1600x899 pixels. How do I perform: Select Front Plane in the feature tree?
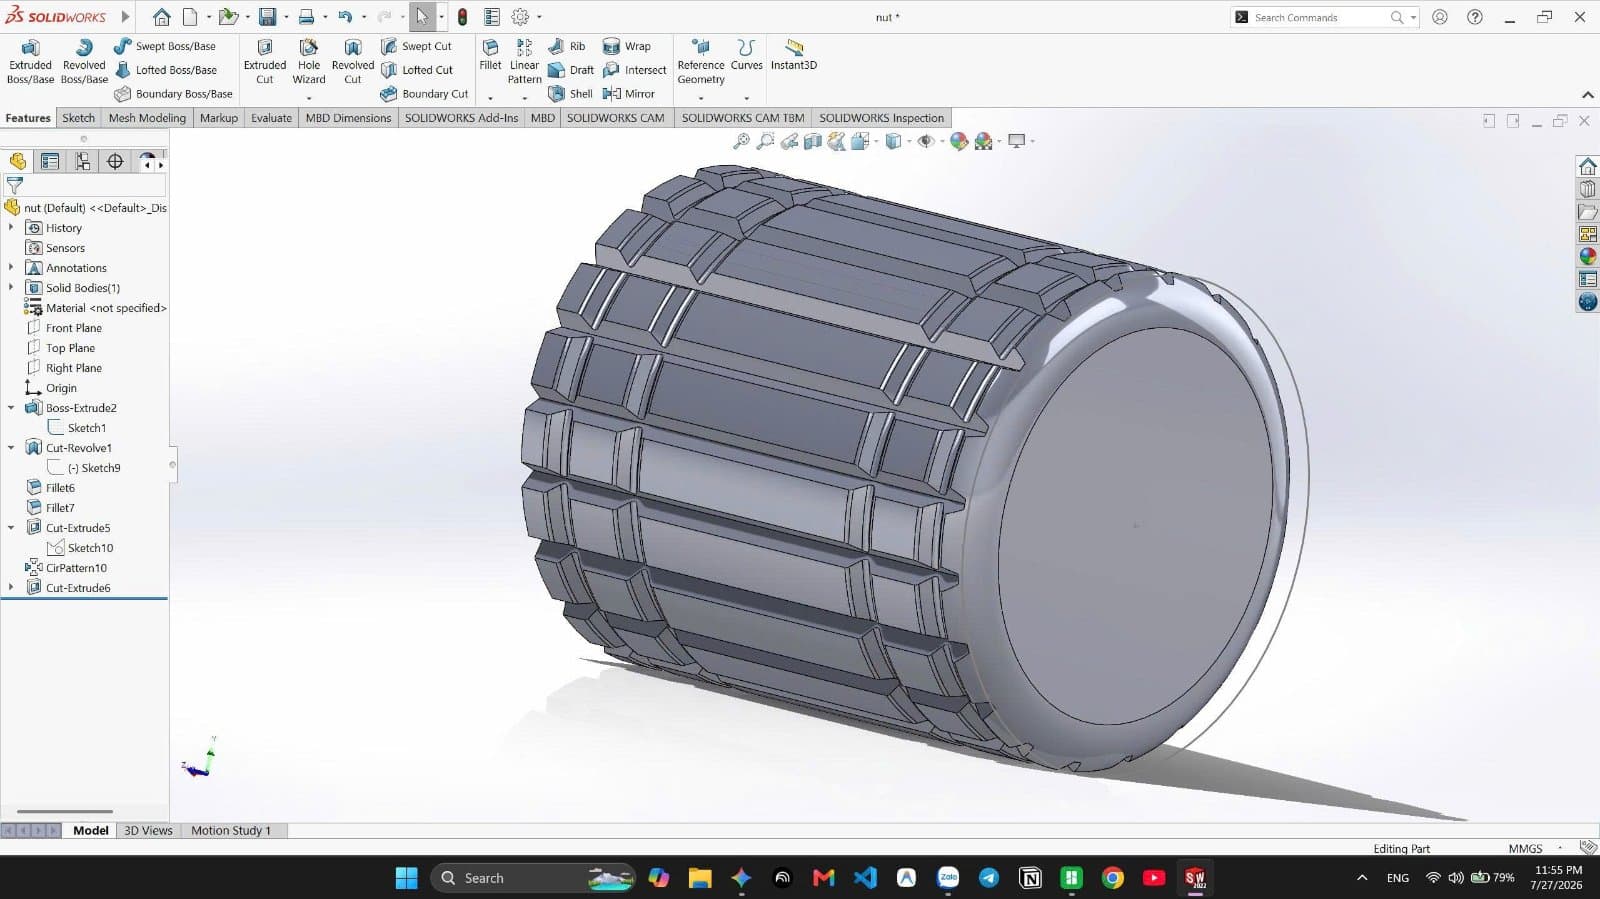click(x=74, y=328)
